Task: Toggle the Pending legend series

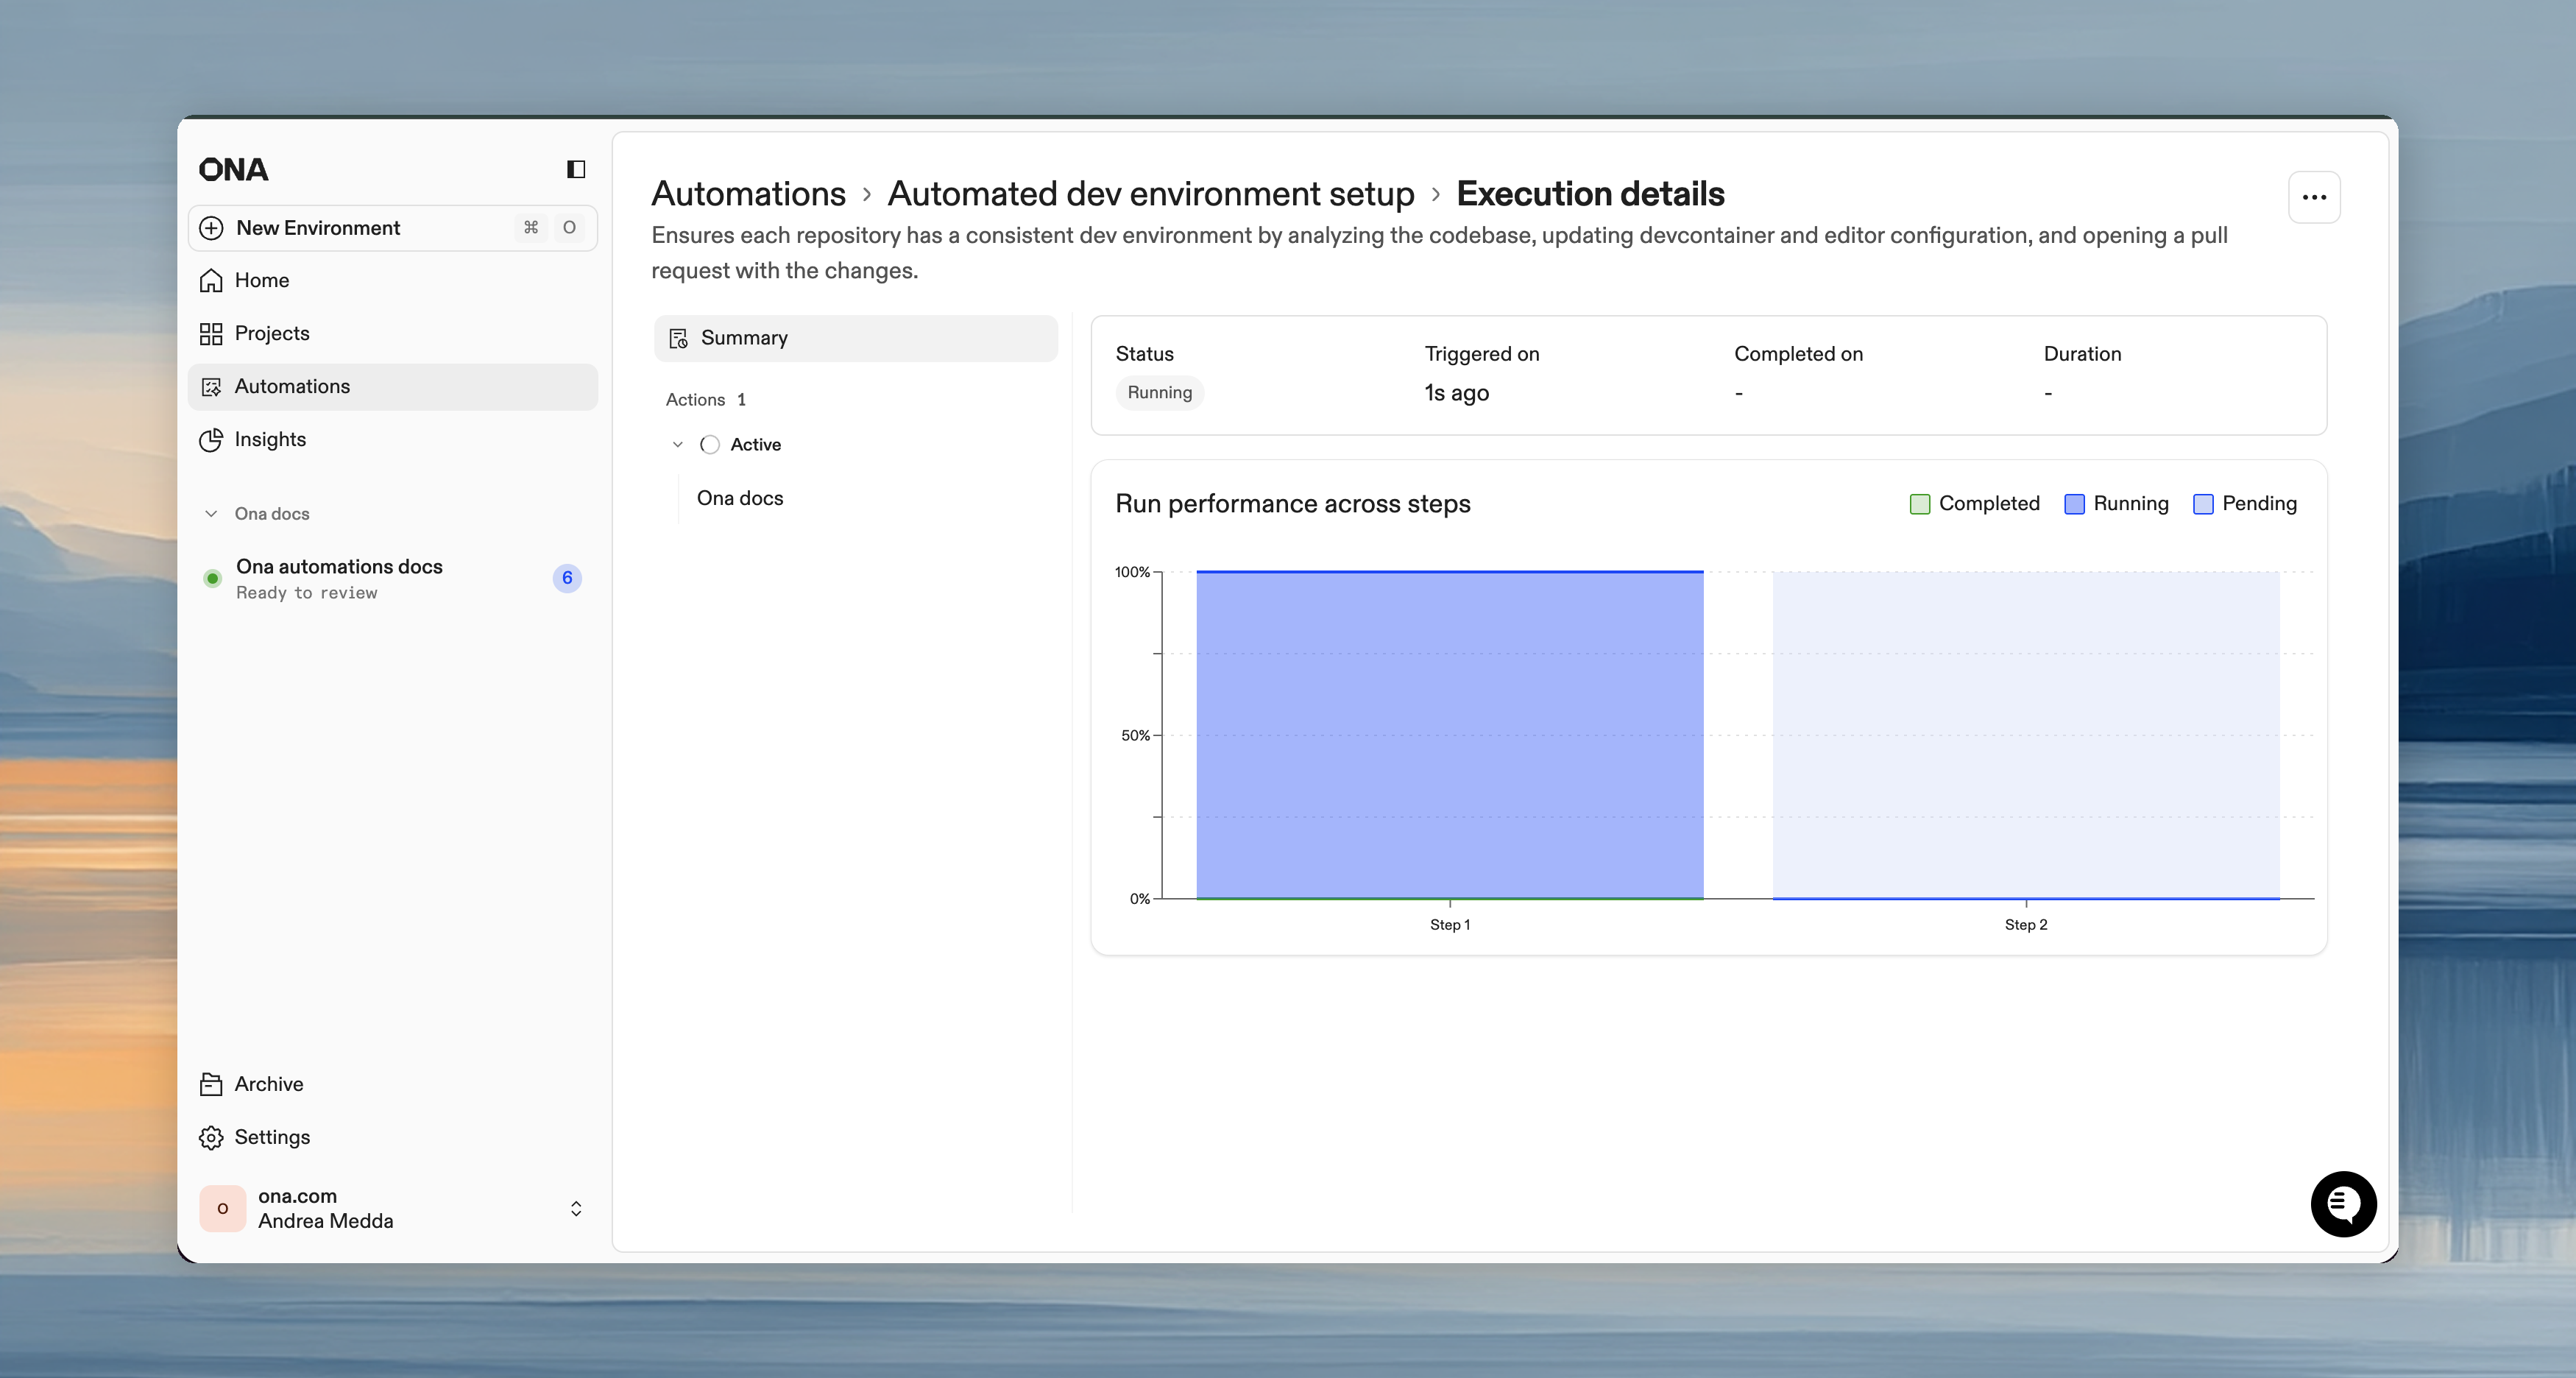Action: pyautogui.click(x=2245, y=504)
